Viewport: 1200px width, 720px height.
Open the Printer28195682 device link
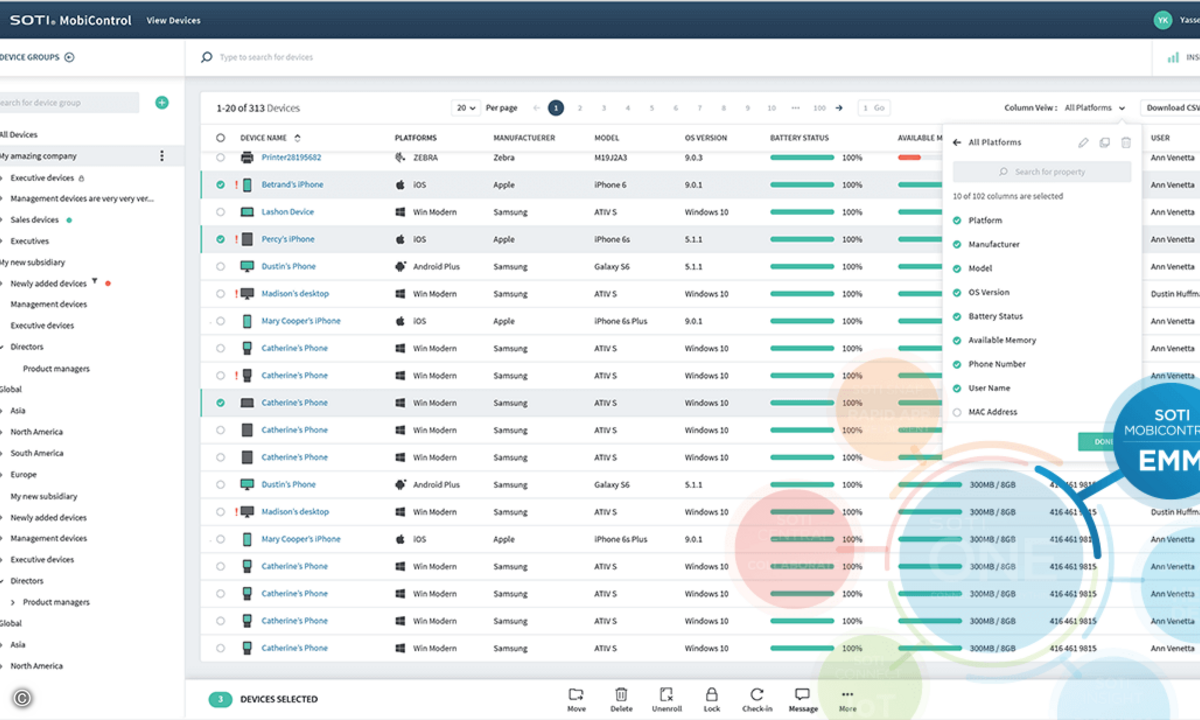click(291, 157)
